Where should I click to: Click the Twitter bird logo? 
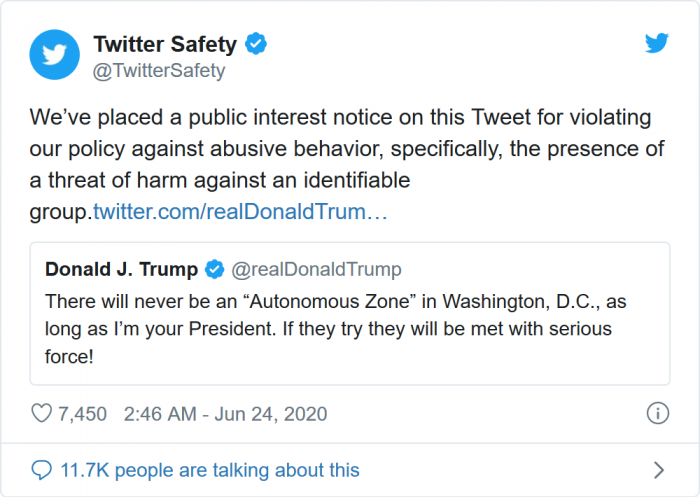click(x=656, y=44)
